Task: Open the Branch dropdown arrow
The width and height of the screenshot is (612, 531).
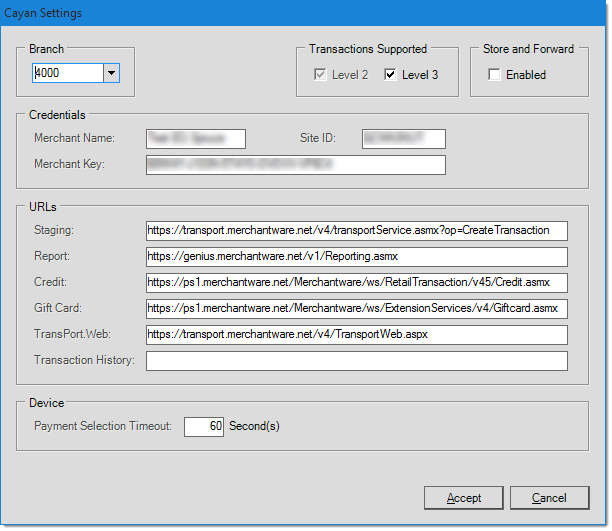Action: coord(111,73)
